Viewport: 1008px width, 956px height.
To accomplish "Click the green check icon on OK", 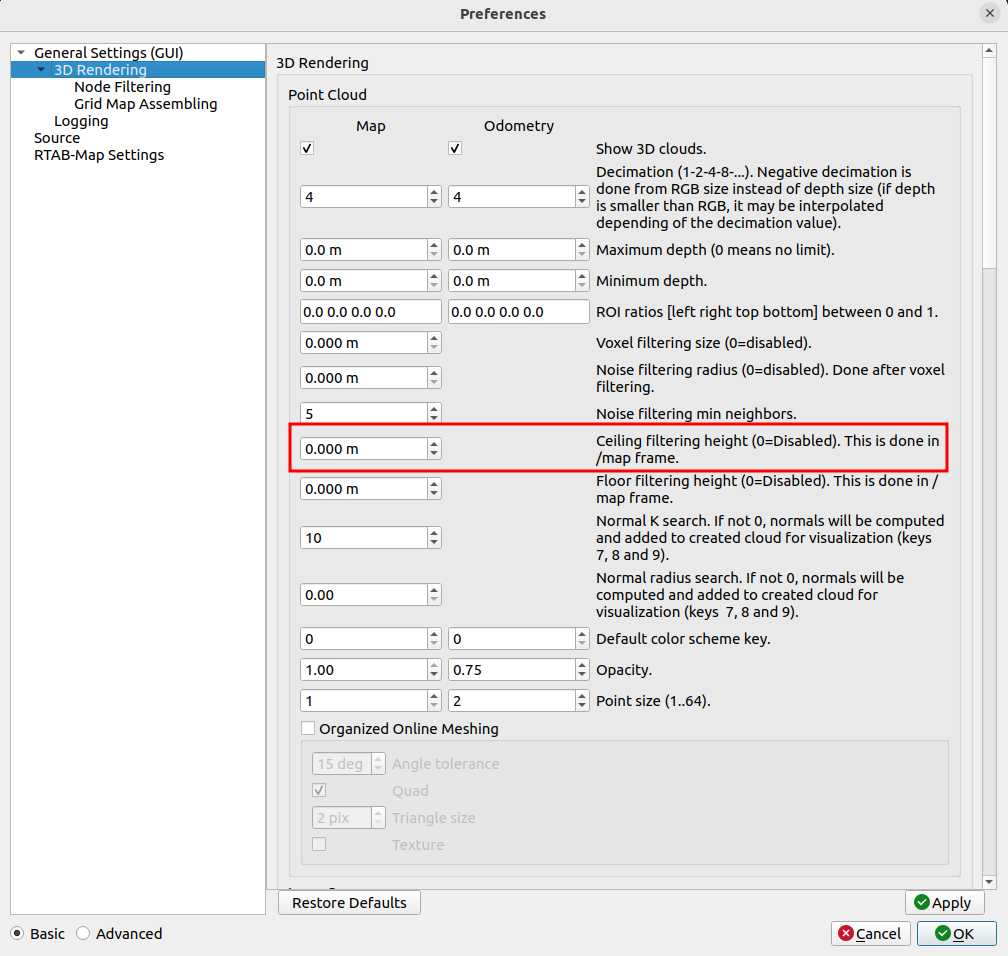I will [x=941, y=933].
